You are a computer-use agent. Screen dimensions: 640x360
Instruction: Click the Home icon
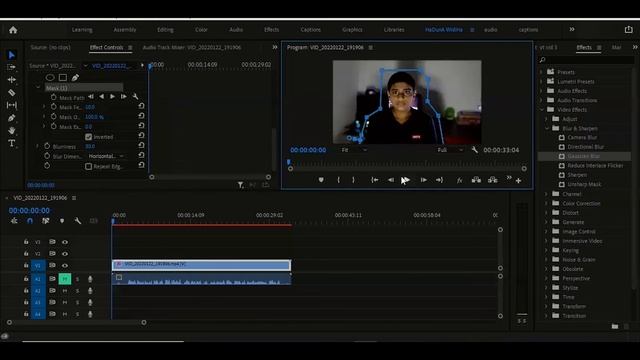13,30
